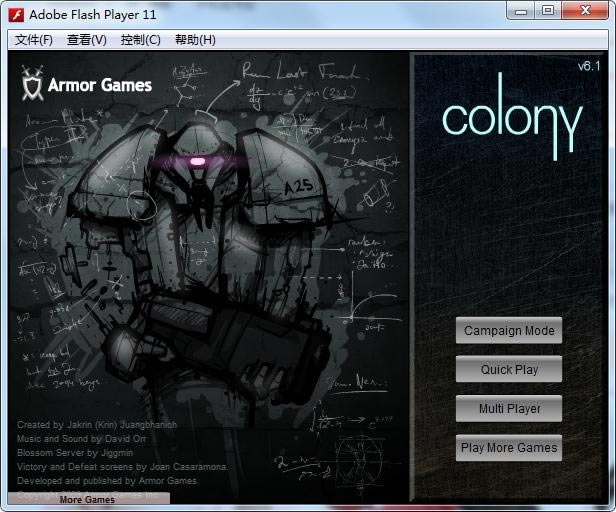Viewport: 616px width, 512px height.
Task: Select the Multi Player button
Action: [x=509, y=409]
